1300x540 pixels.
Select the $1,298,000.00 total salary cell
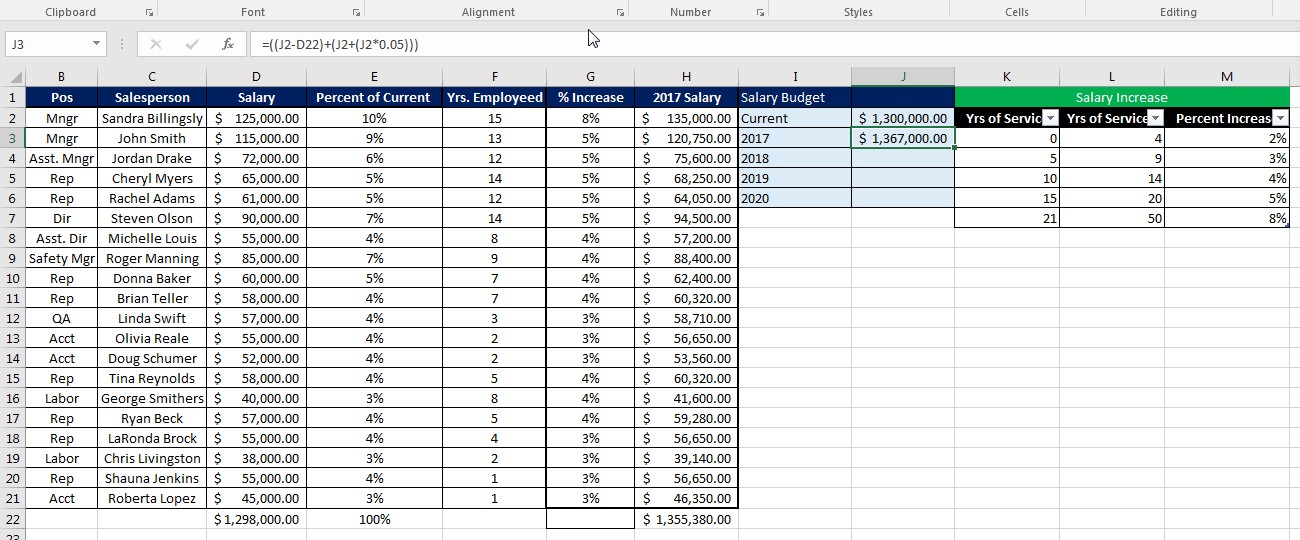pyautogui.click(x=256, y=519)
